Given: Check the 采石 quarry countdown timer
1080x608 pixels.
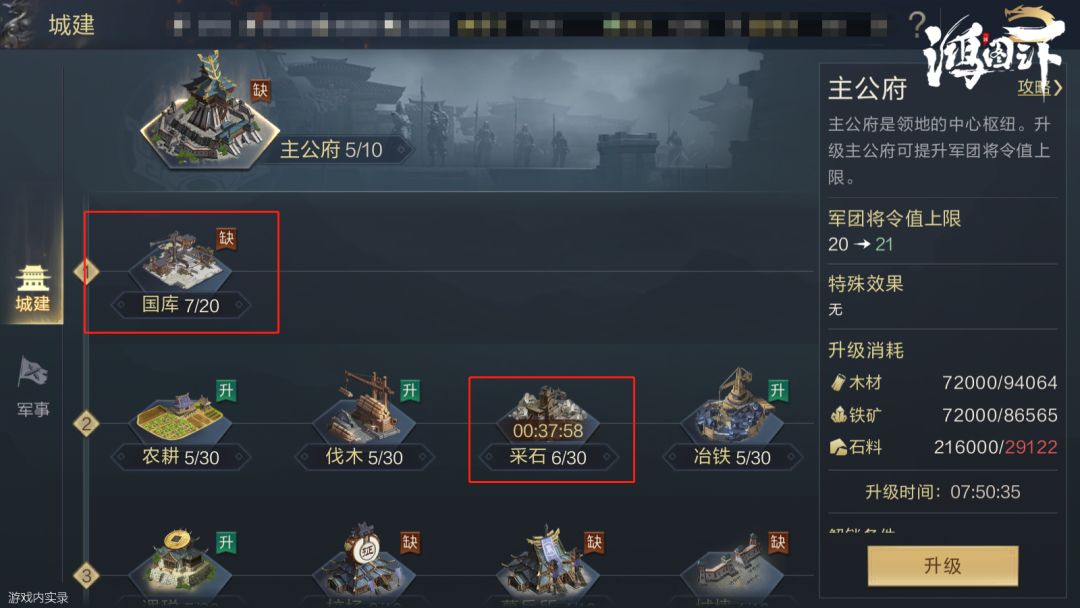Looking at the screenshot, I should click(x=547, y=431).
